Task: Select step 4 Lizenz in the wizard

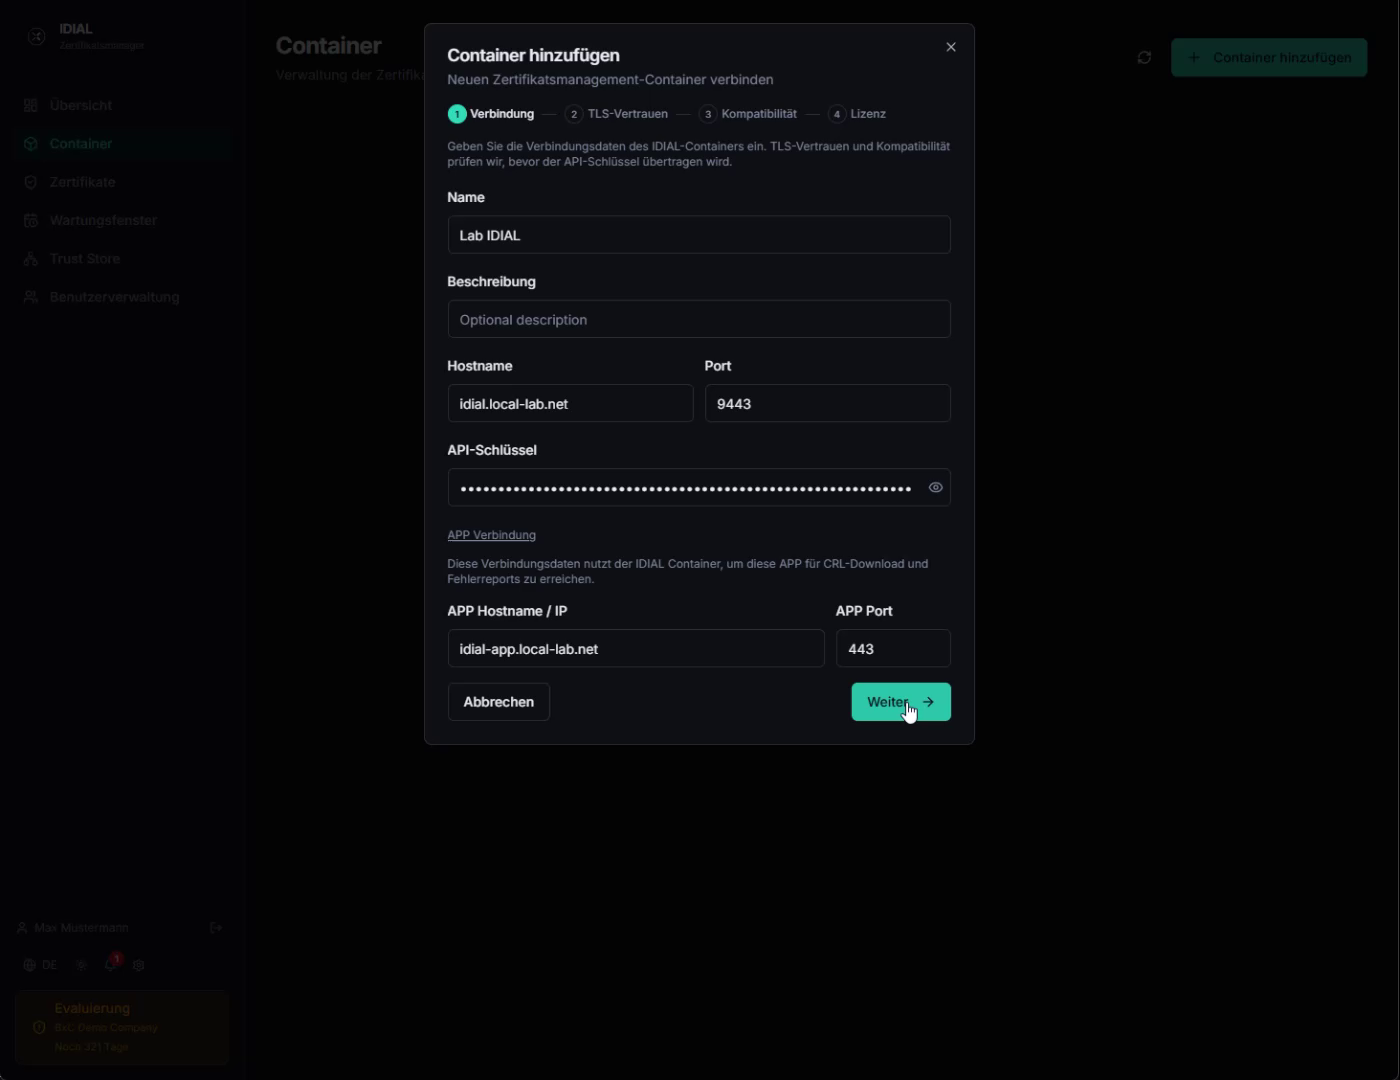Action: tap(857, 114)
